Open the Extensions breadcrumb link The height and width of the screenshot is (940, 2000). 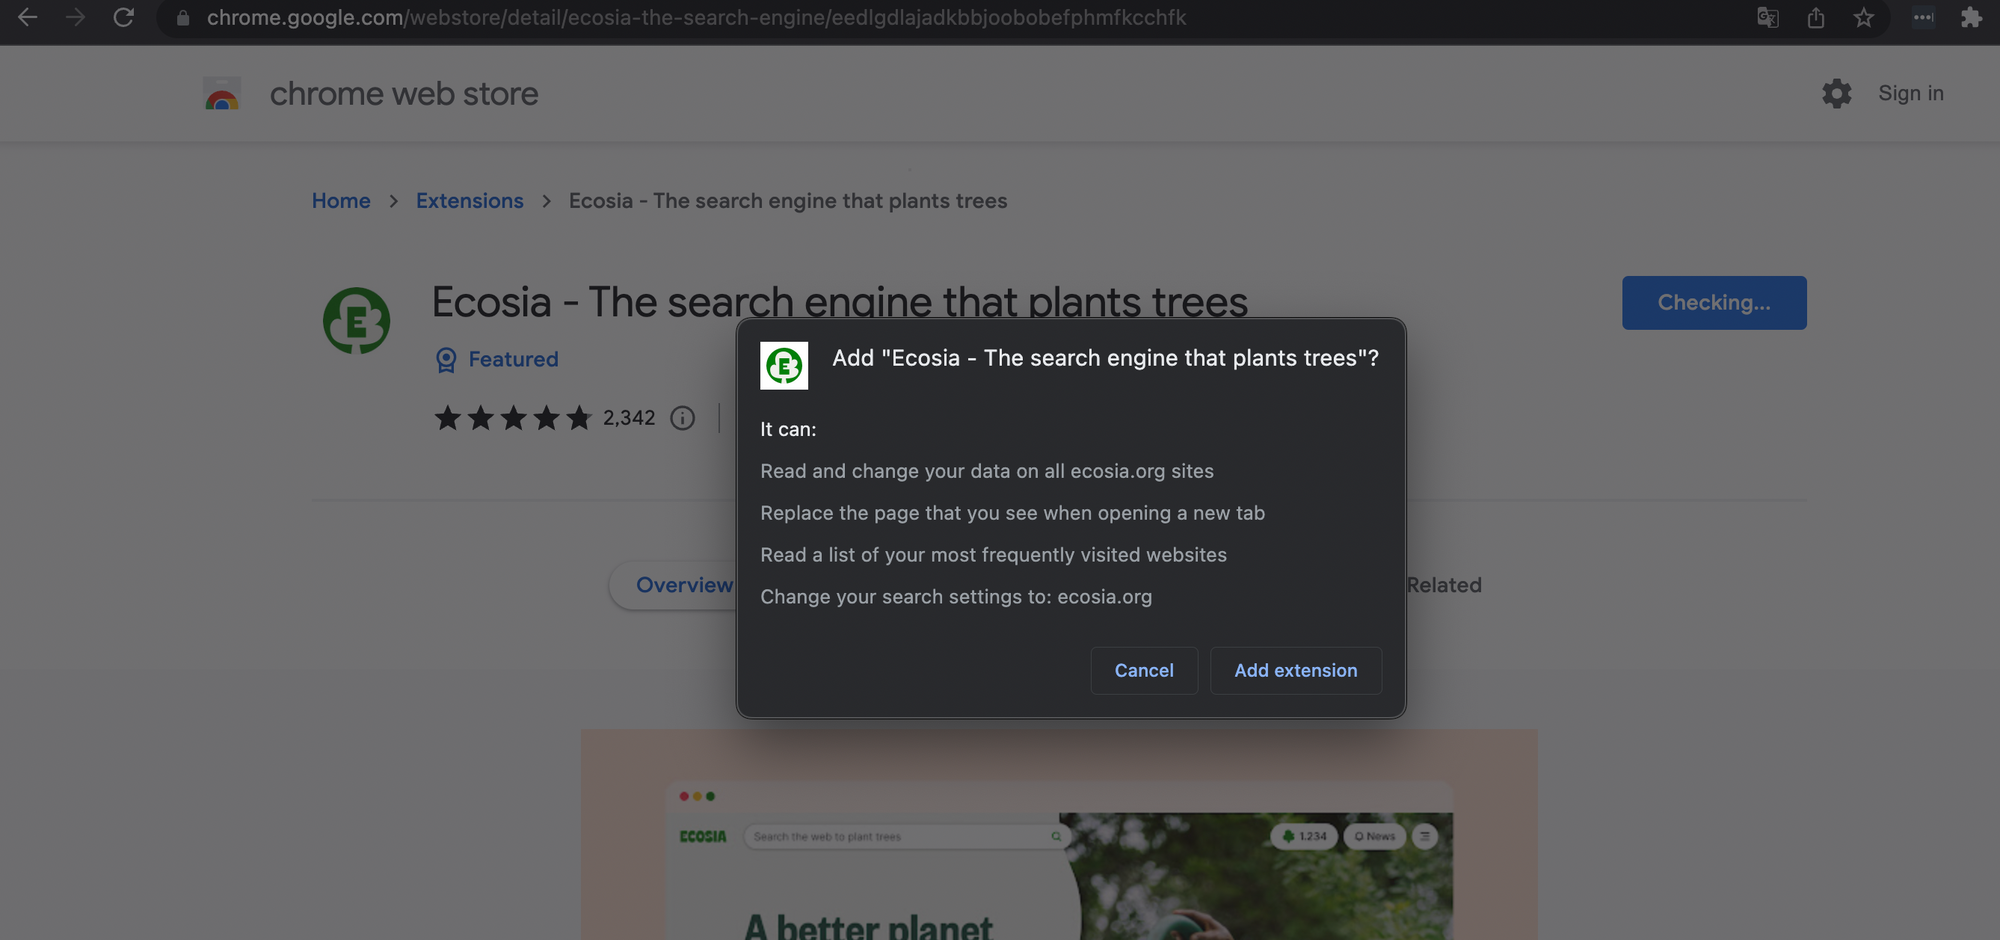pyautogui.click(x=470, y=201)
